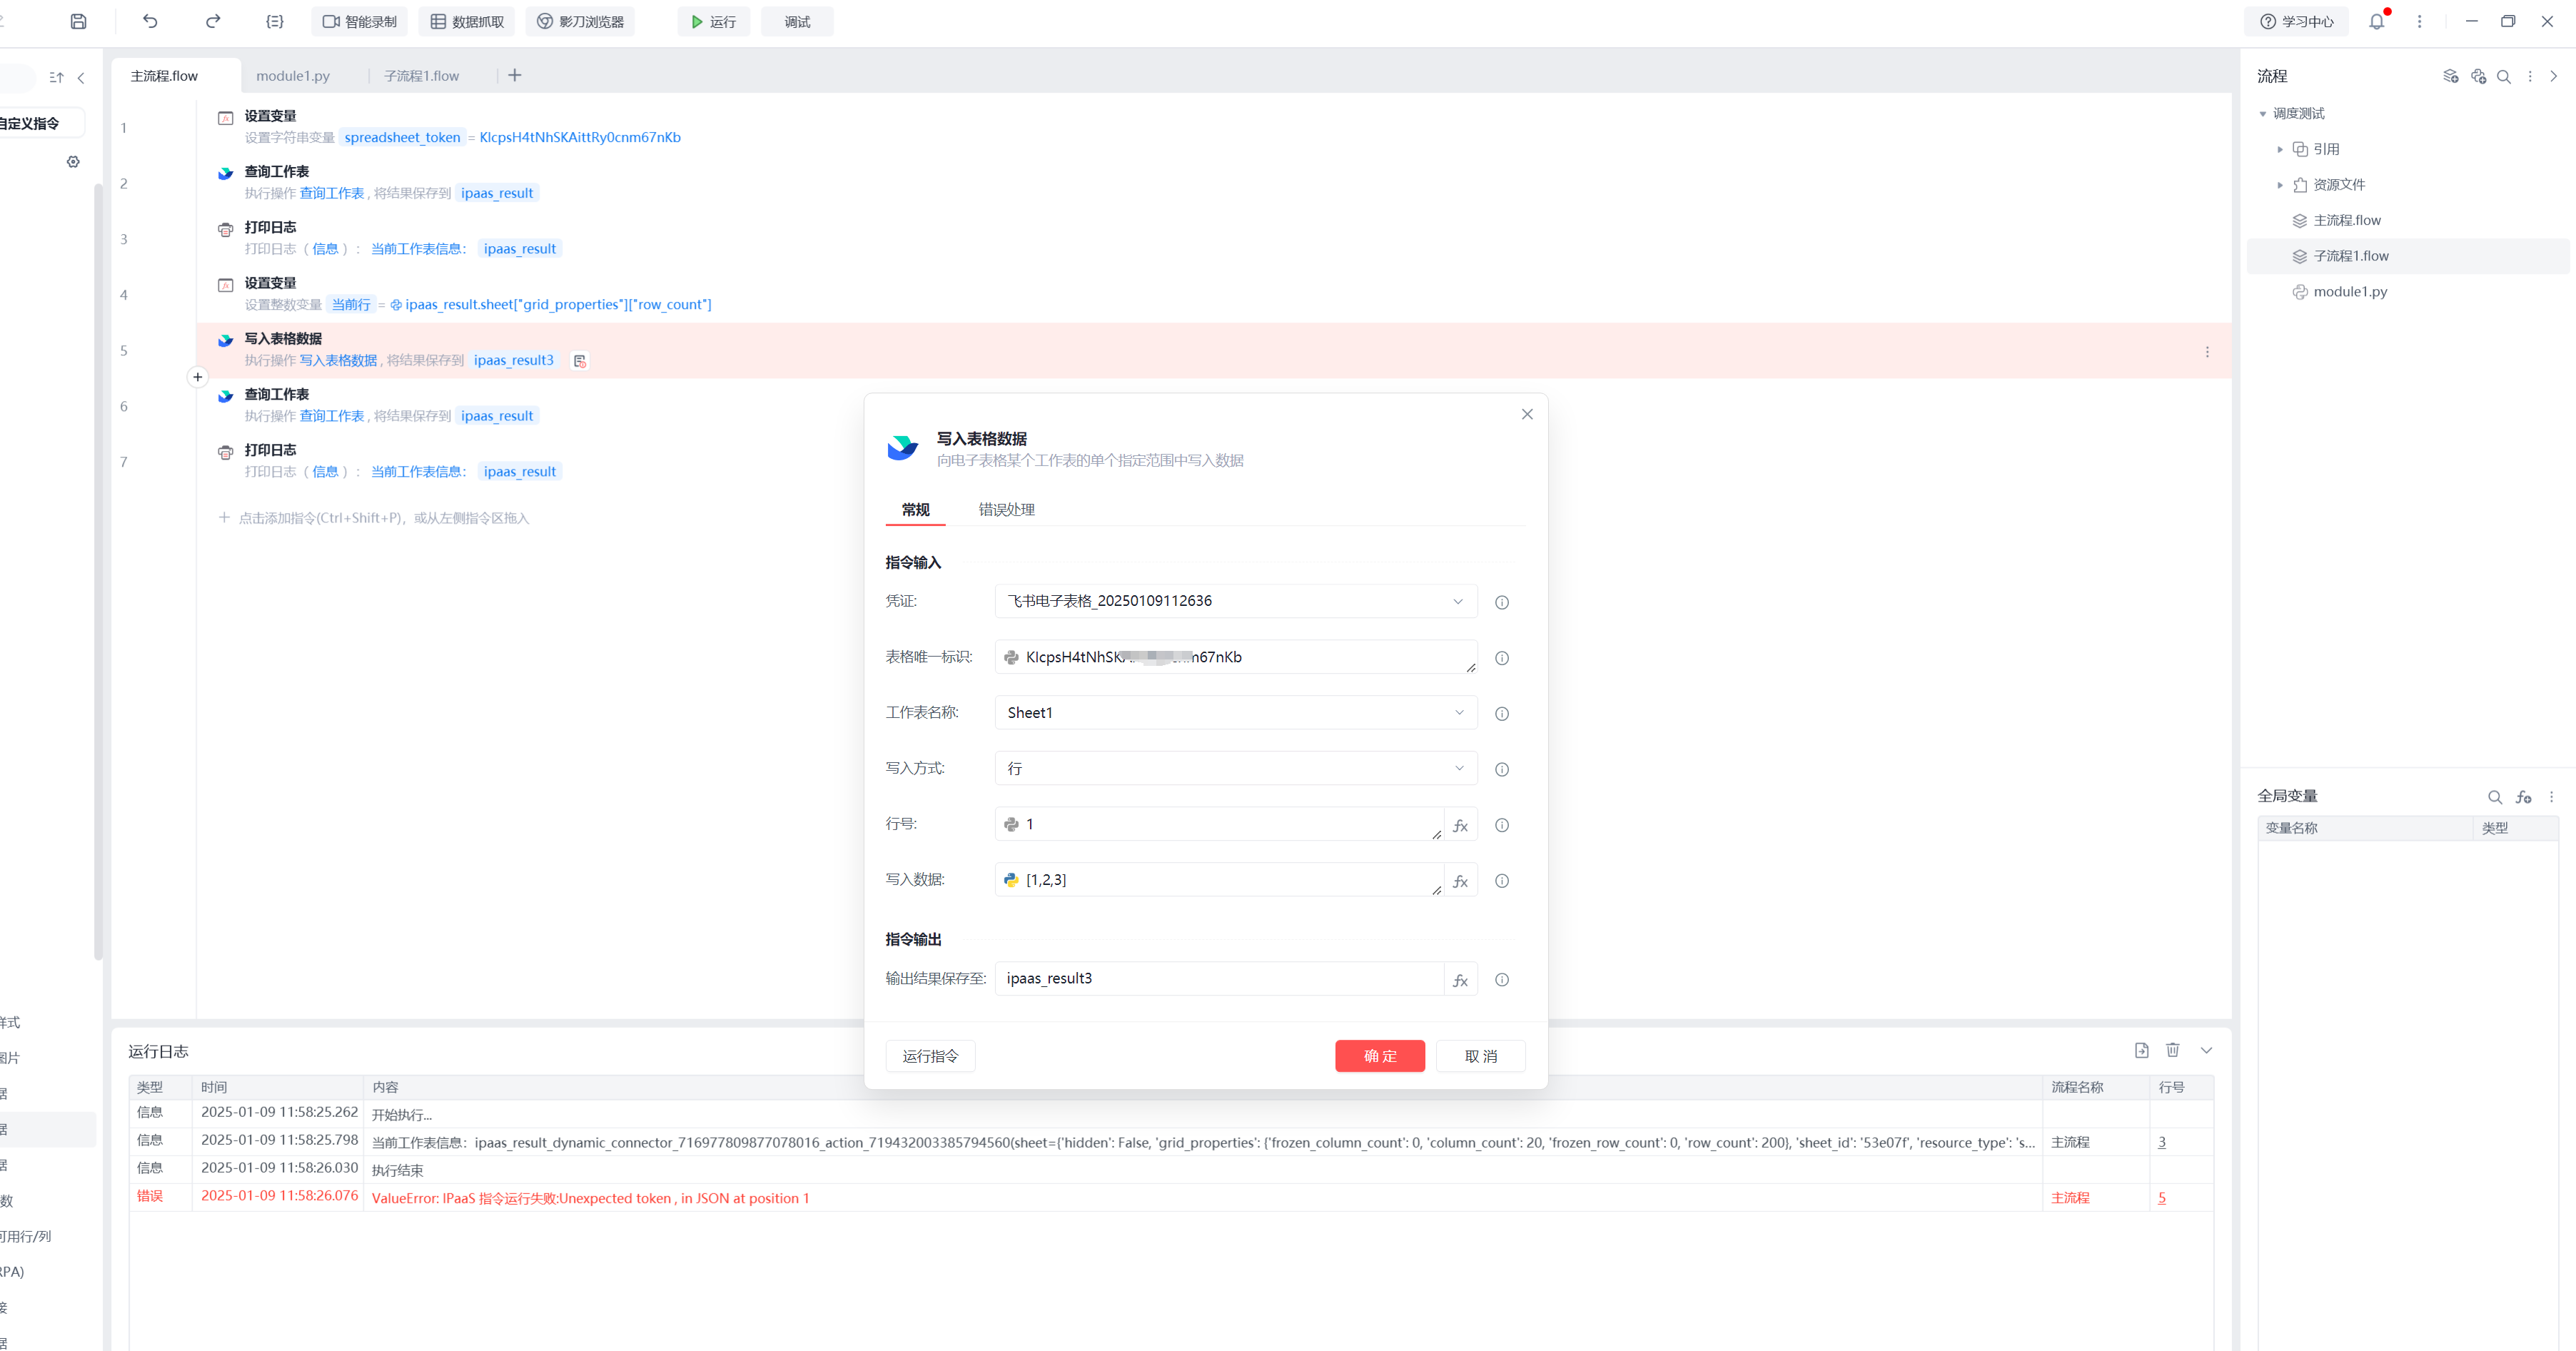This screenshot has width=2576, height=1351.
Task: Select 子流程1.flow in the flow tree
Action: coord(2350,256)
